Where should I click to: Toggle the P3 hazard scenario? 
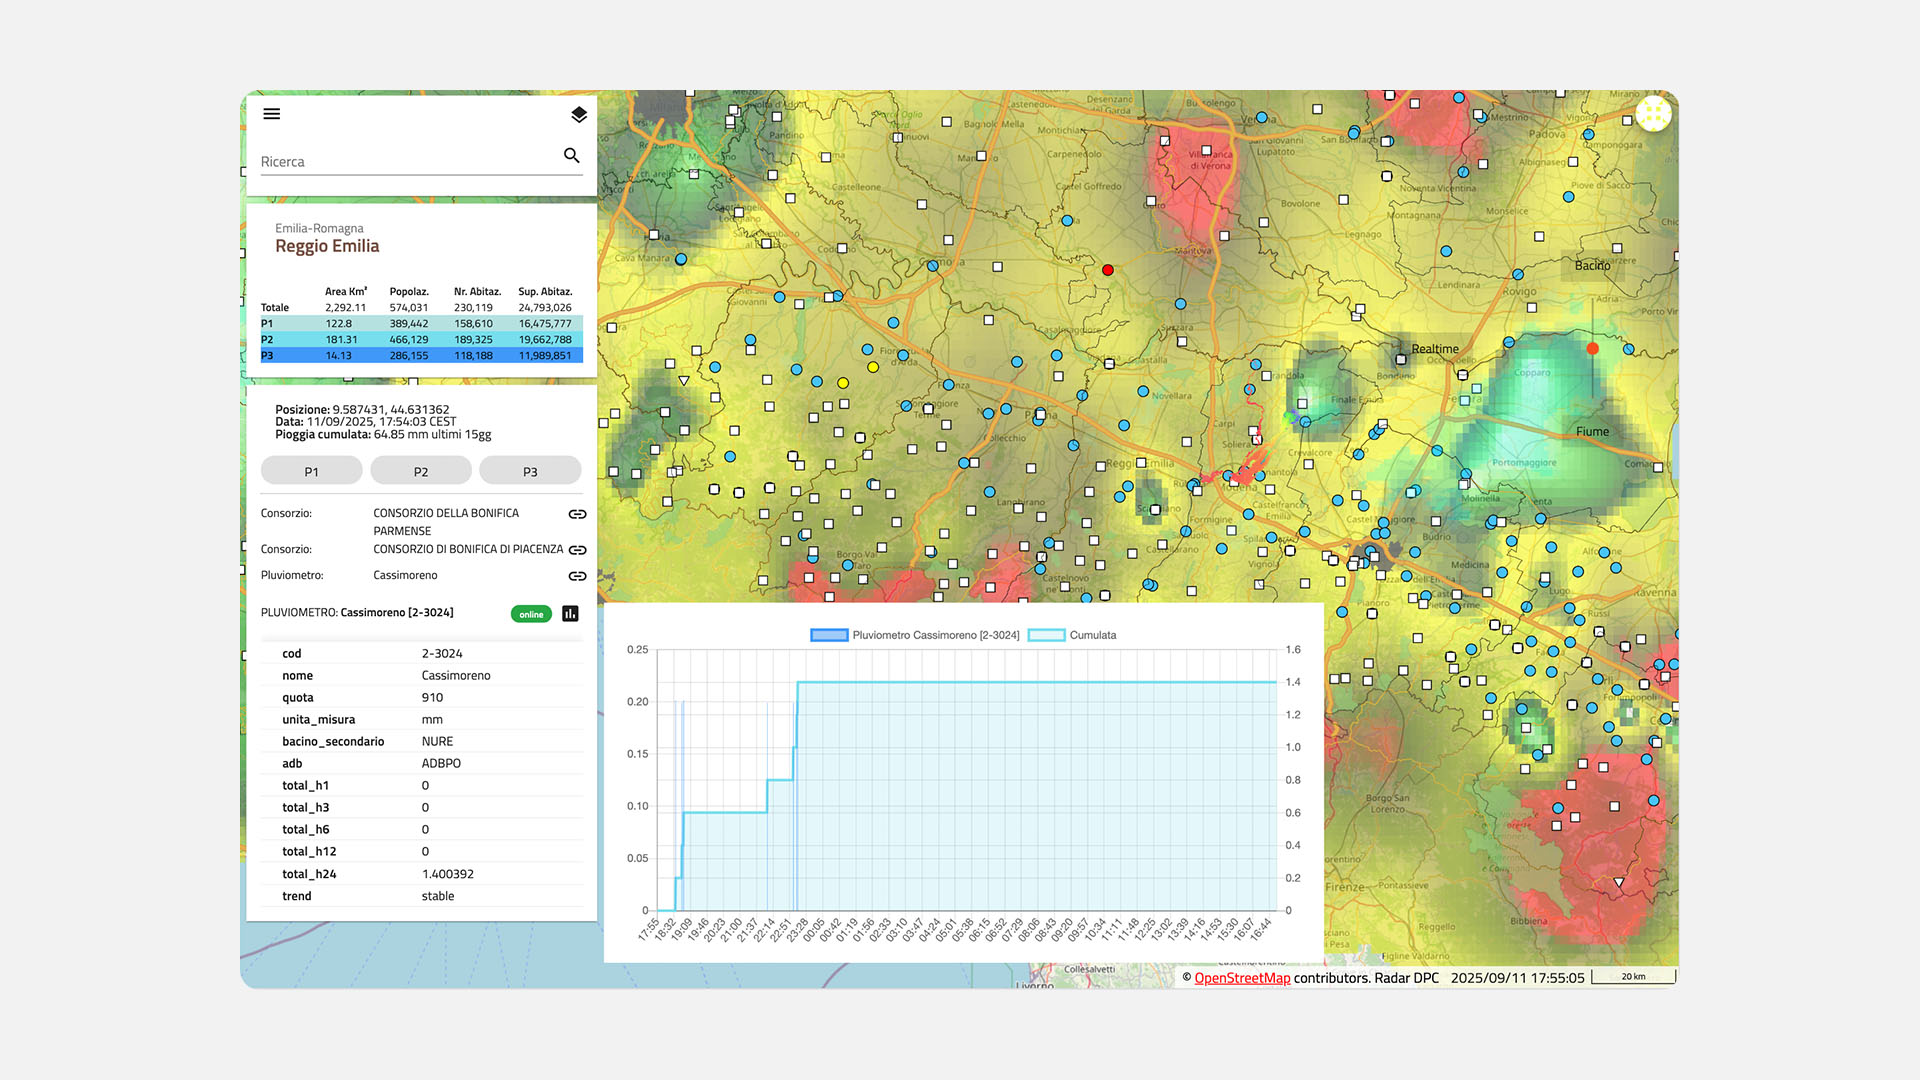pyautogui.click(x=530, y=471)
